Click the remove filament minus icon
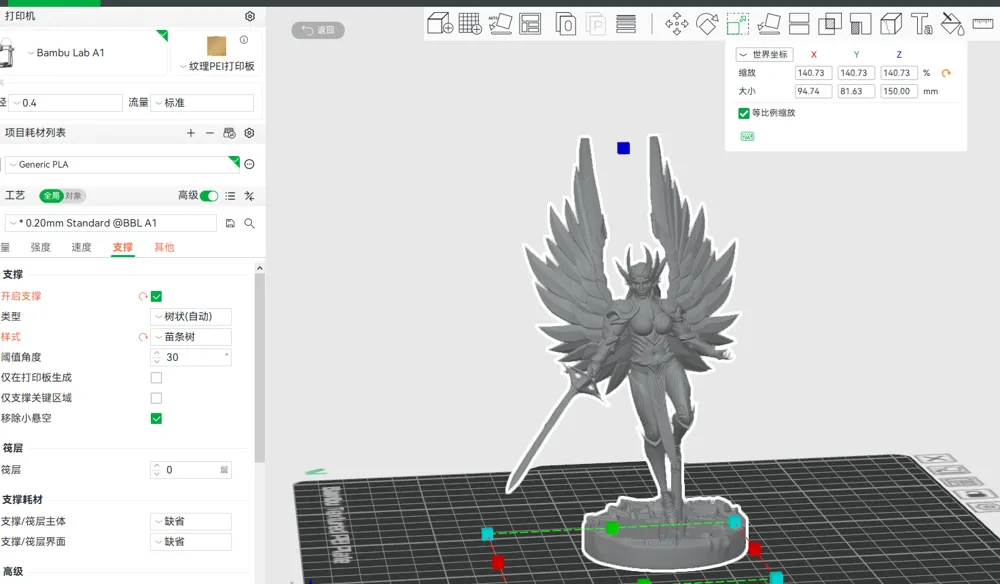This screenshot has height=584, width=1000. pyautogui.click(x=210, y=133)
